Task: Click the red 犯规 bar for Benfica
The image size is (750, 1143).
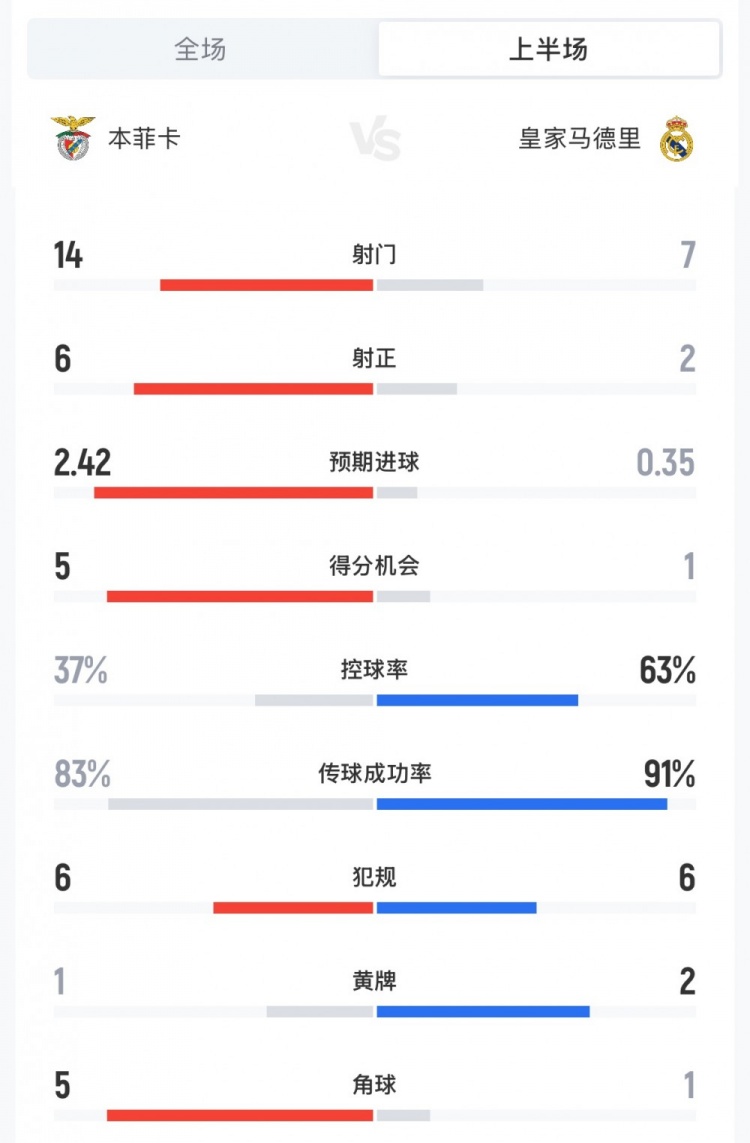Action: click(293, 907)
